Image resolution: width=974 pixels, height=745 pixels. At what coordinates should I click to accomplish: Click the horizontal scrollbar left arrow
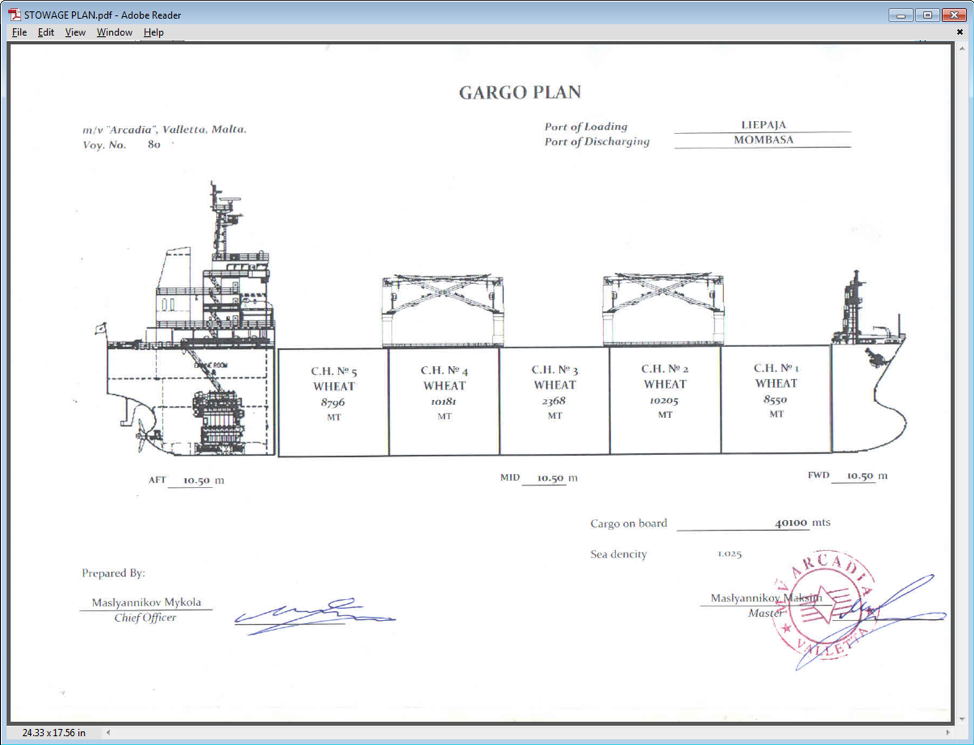108,733
